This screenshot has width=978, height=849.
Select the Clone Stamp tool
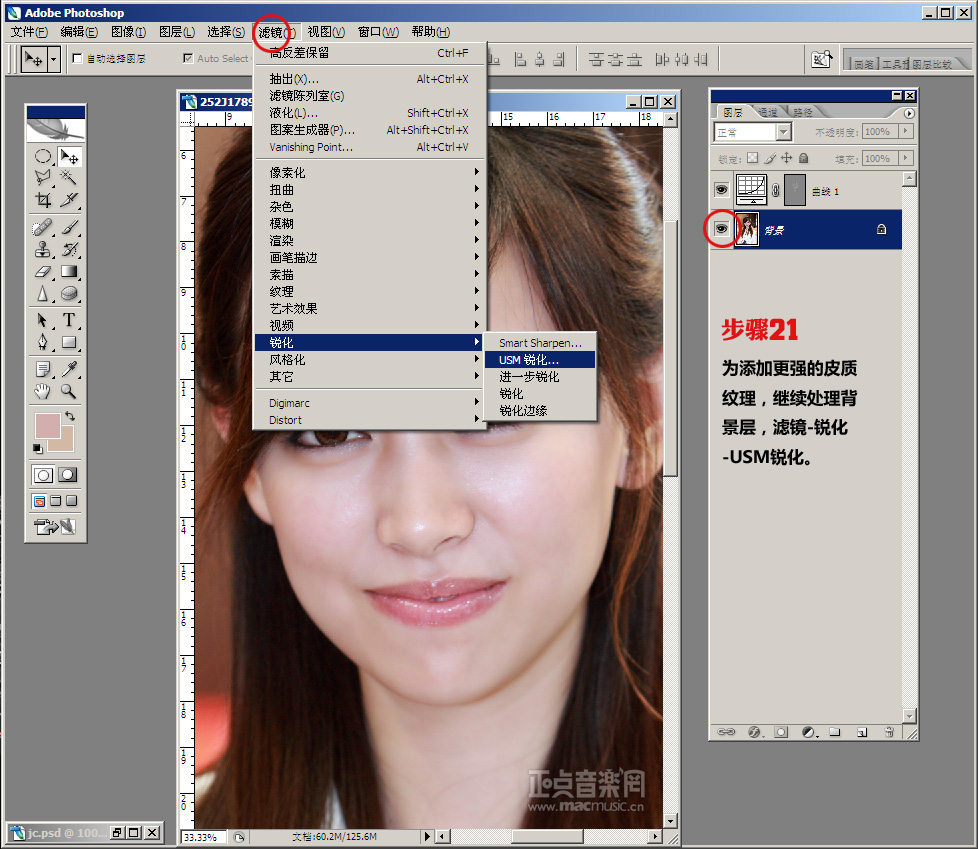pos(43,249)
